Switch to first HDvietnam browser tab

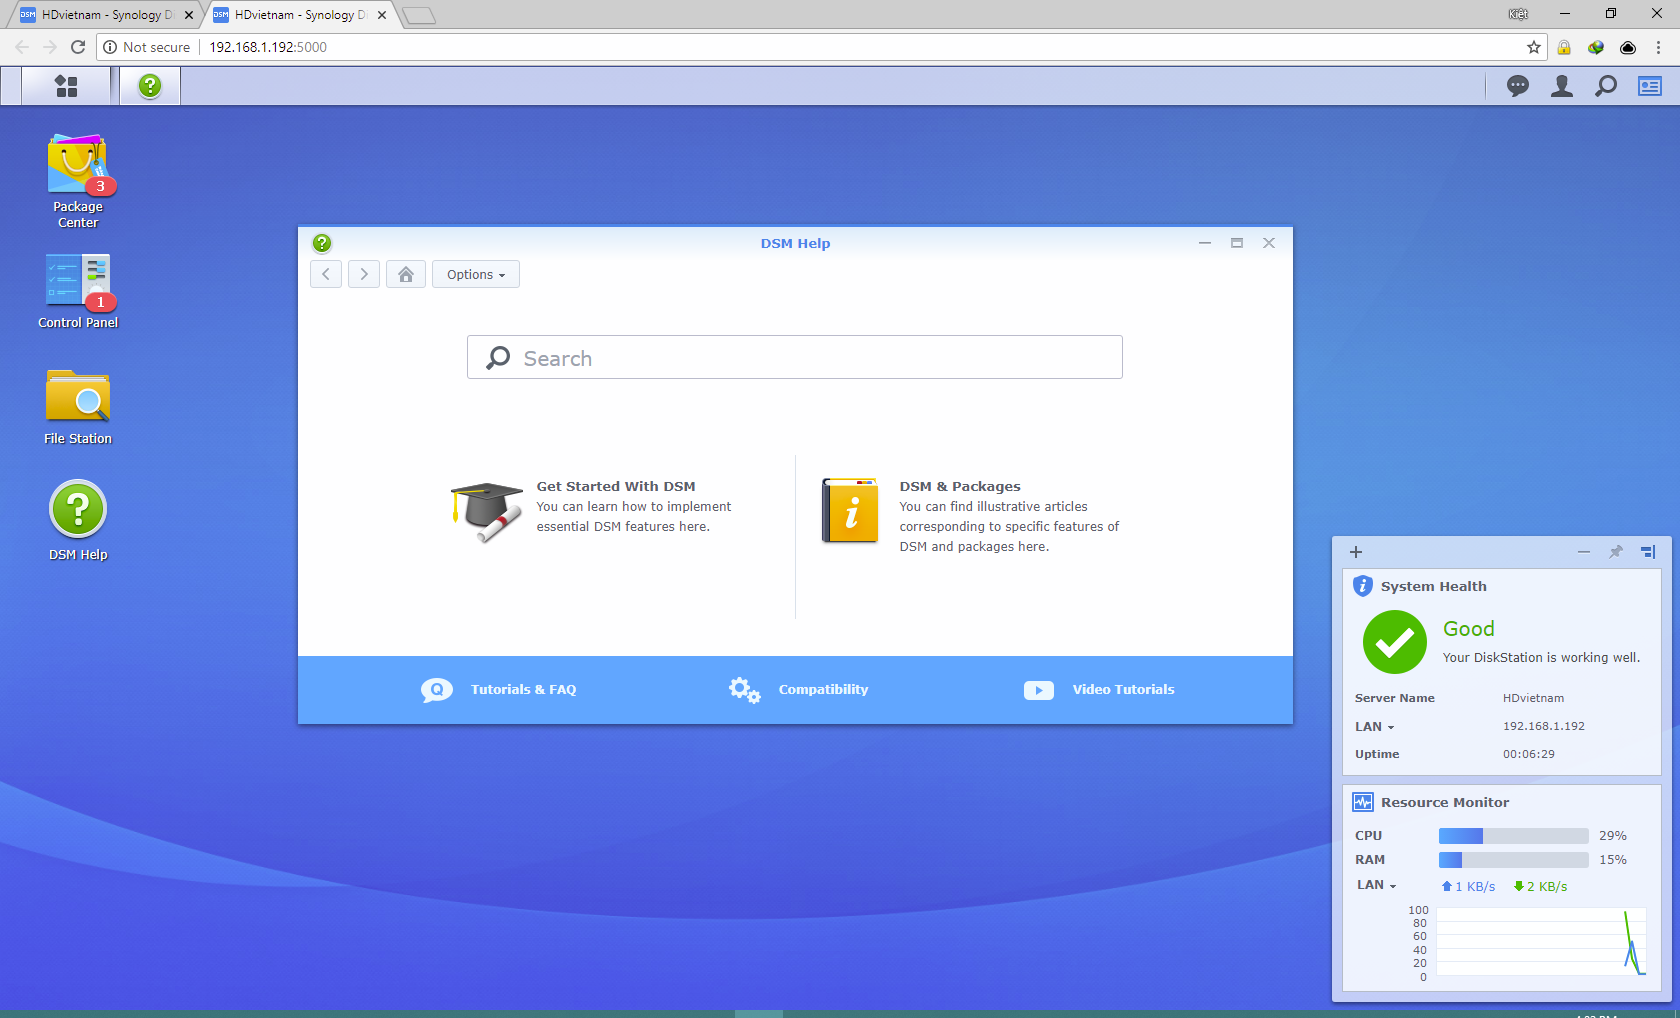point(105,15)
